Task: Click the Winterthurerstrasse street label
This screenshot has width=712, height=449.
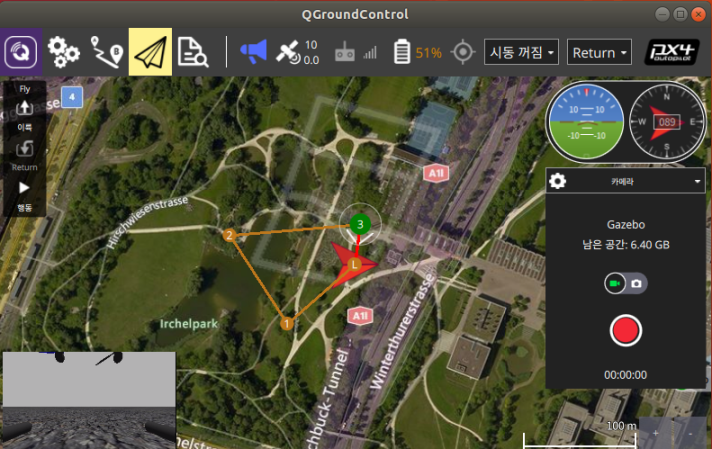Action: 400,333
